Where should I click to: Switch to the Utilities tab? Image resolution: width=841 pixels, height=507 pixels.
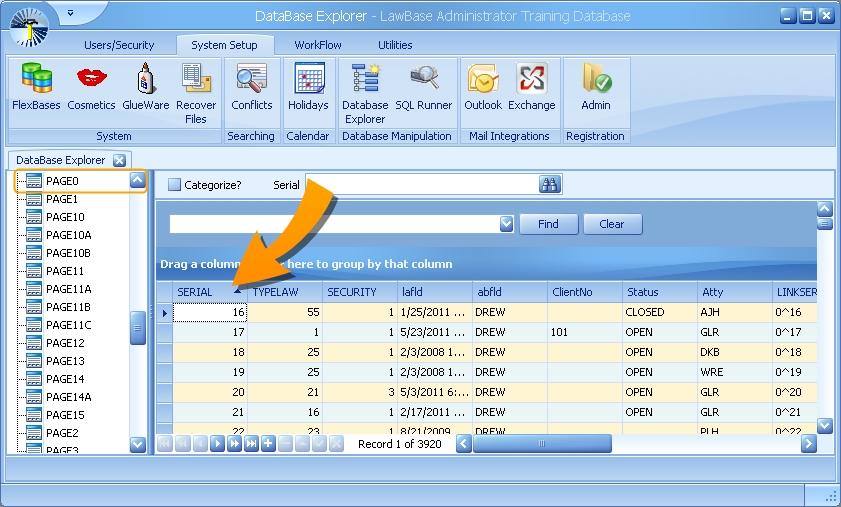[x=395, y=45]
